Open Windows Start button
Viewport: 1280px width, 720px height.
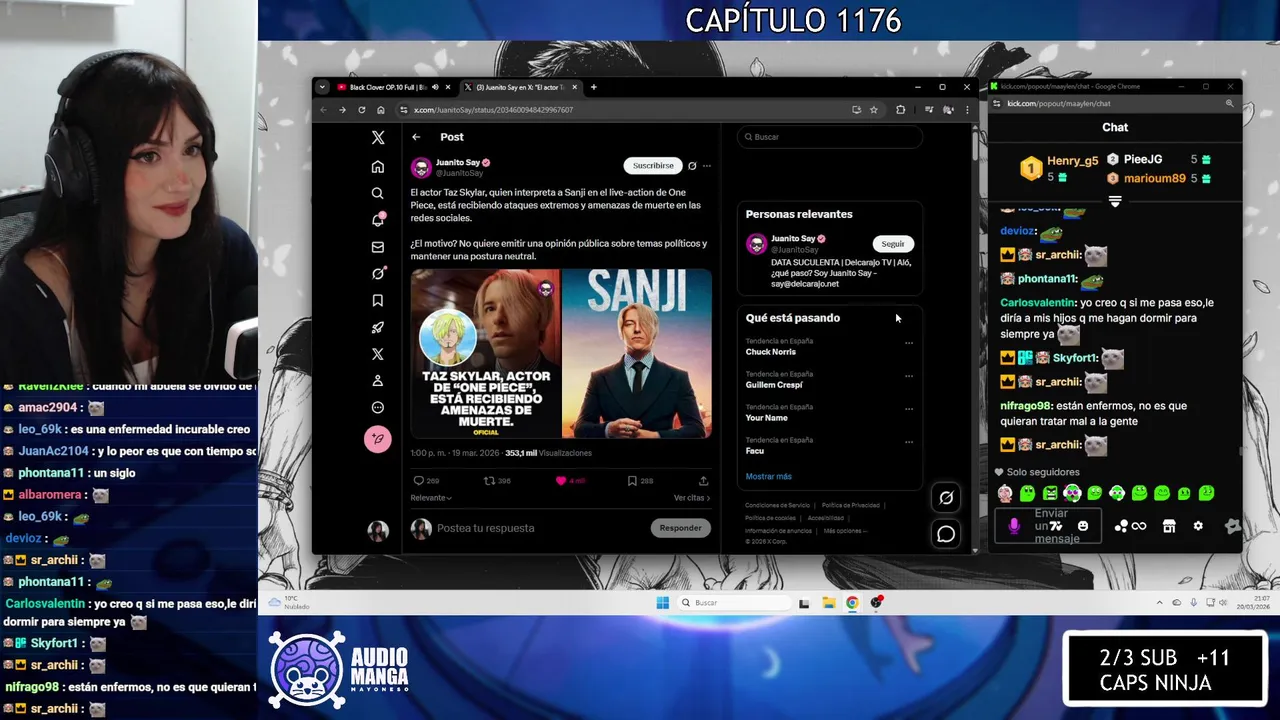tap(662, 603)
